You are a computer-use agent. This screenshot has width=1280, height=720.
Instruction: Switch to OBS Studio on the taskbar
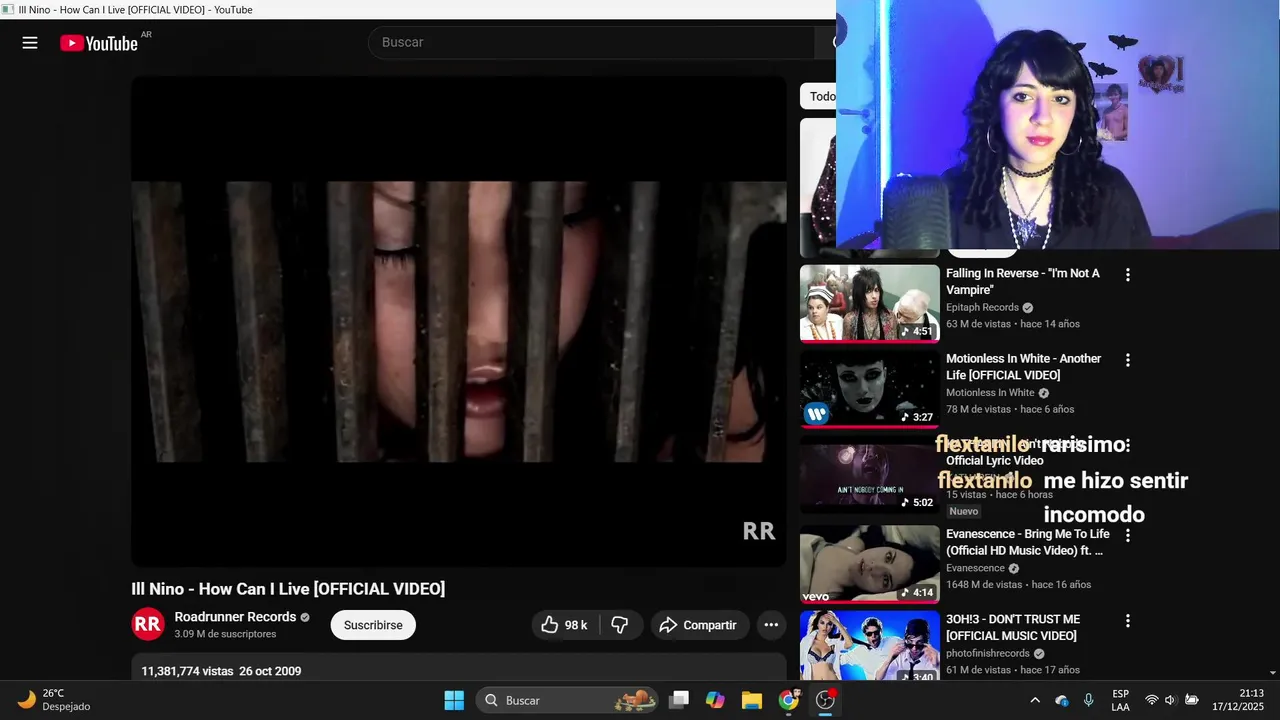825,700
